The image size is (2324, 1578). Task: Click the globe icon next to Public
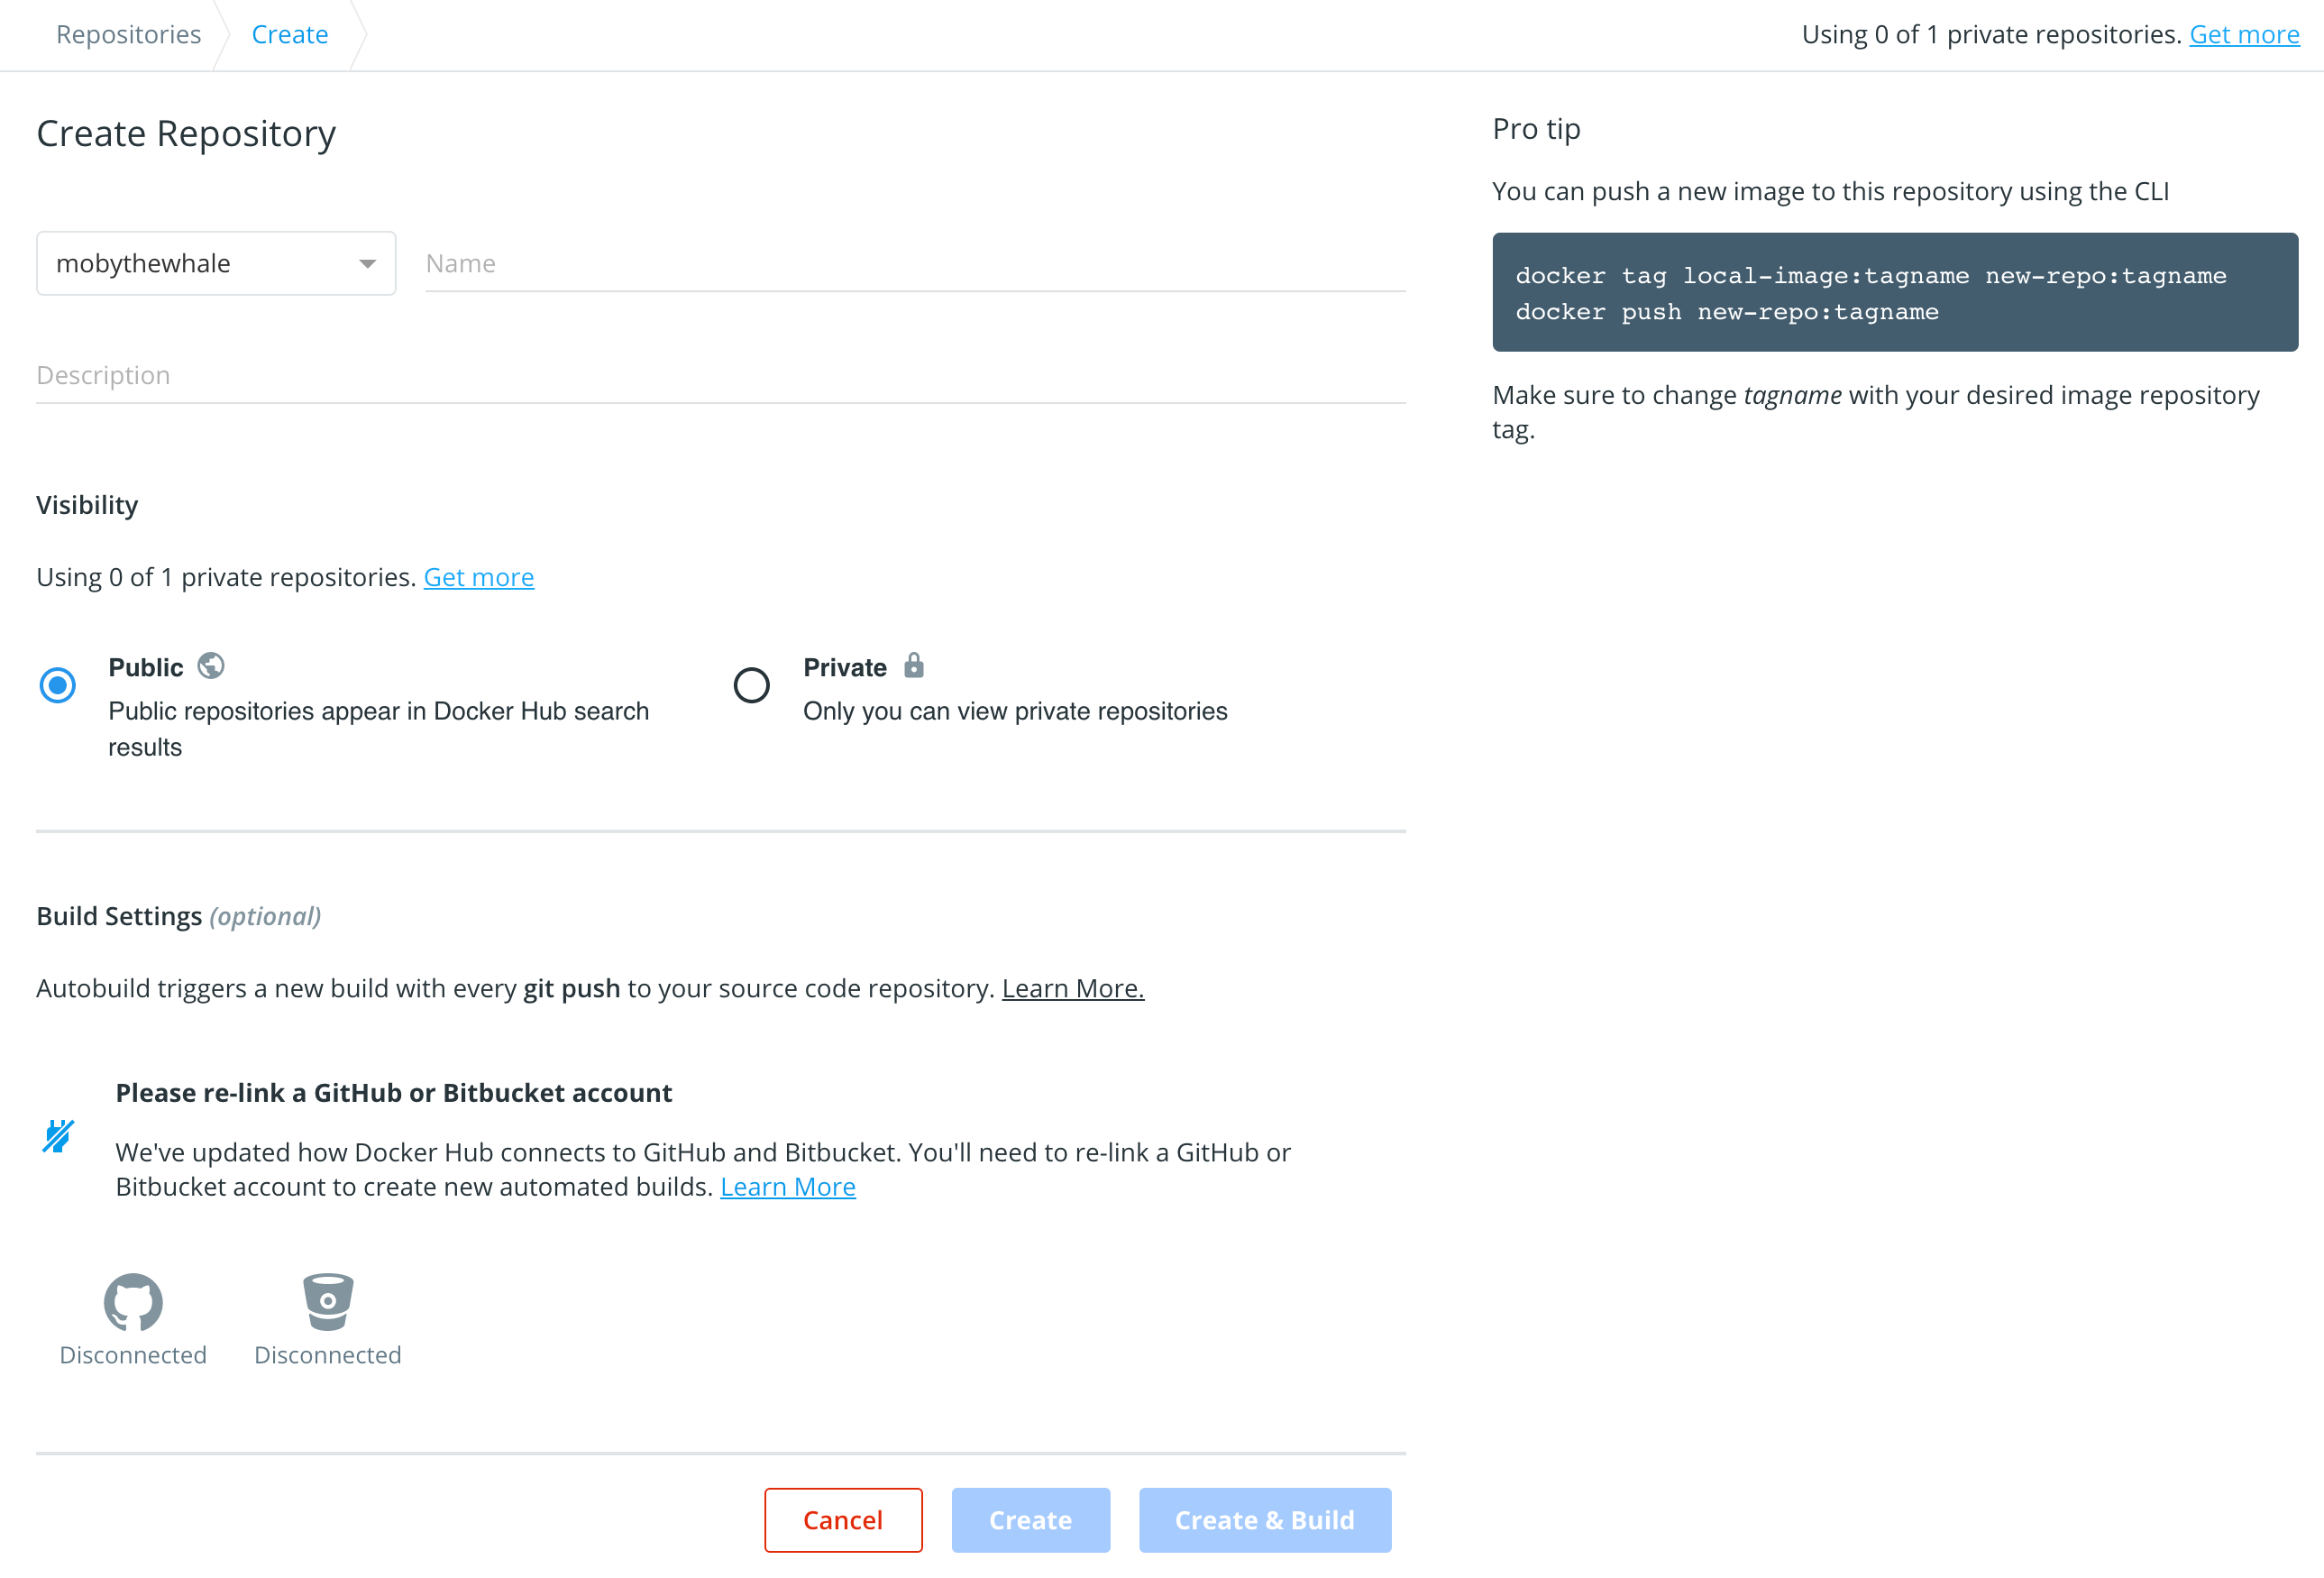211,665
